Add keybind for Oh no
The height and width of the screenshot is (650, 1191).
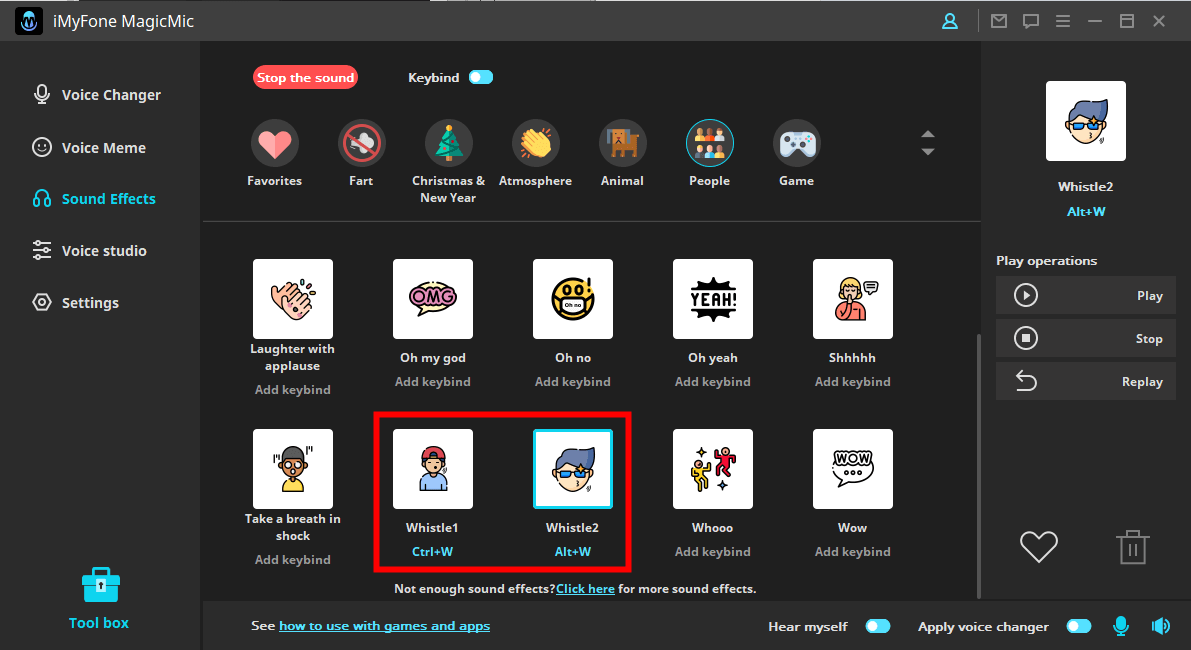tap(573, 382)
